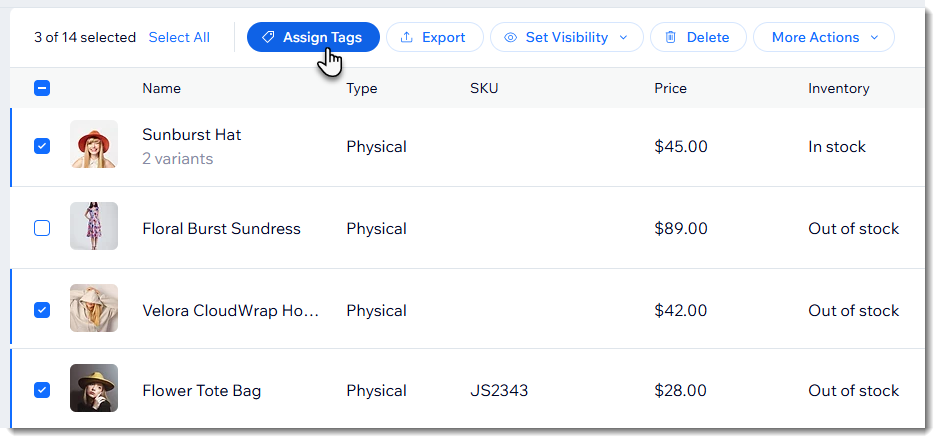
Task: Click the Export upload arrow icon
Action: pyautogui.click(x=406, y=37)
